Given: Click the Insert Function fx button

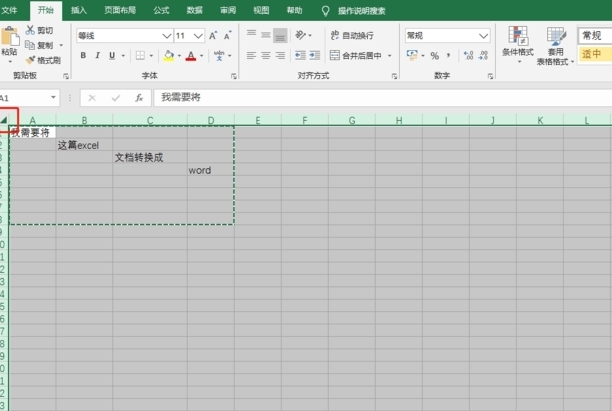Looking at the screenshot, I should click(x=139, y=98).
